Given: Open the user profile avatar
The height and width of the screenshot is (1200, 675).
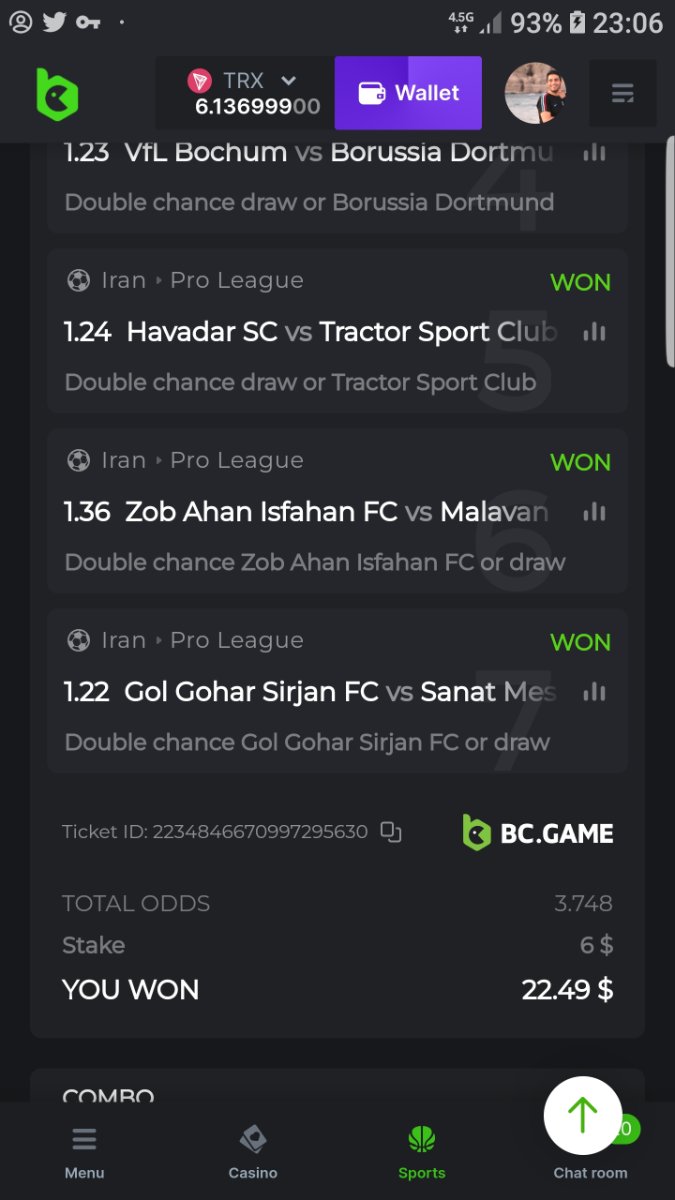Looking at the screenshot, I should (x=536, y=93).
